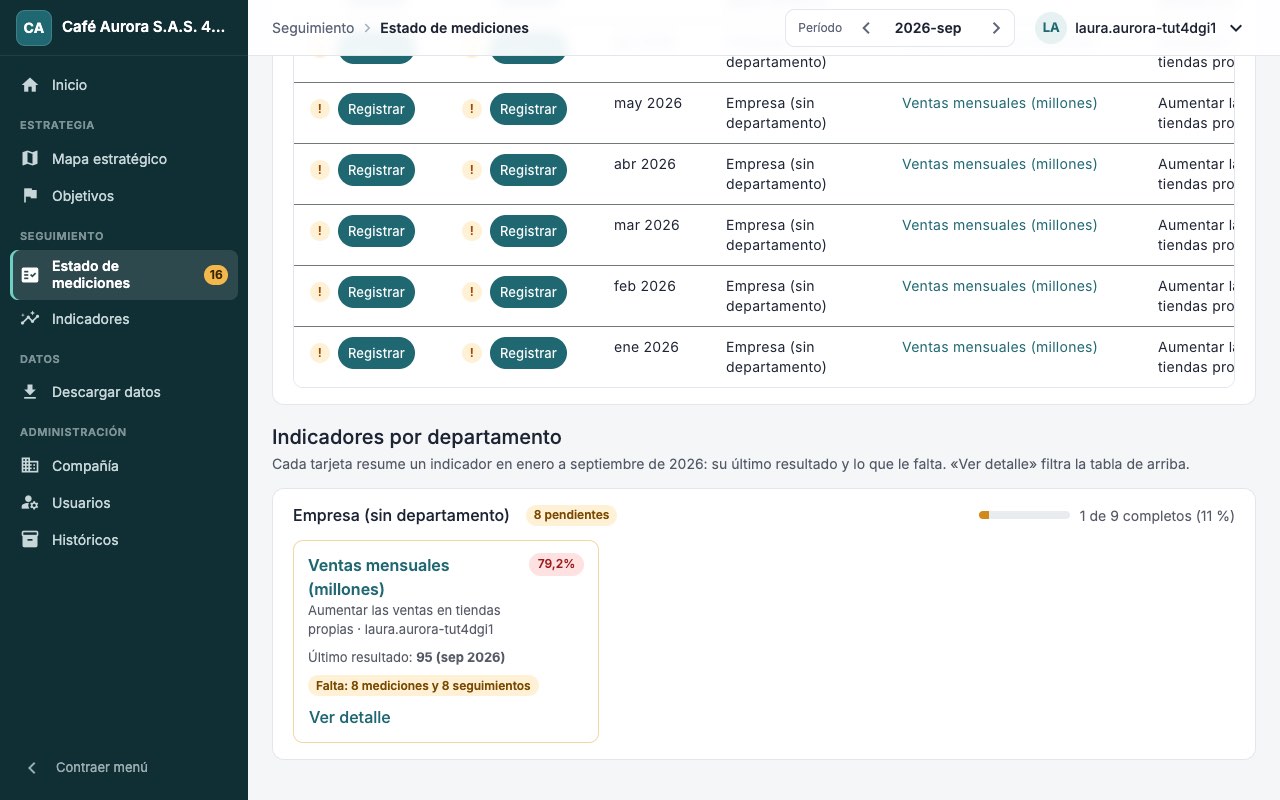
Task: Click the 8 pendientes badge
Action: (571, 515)
